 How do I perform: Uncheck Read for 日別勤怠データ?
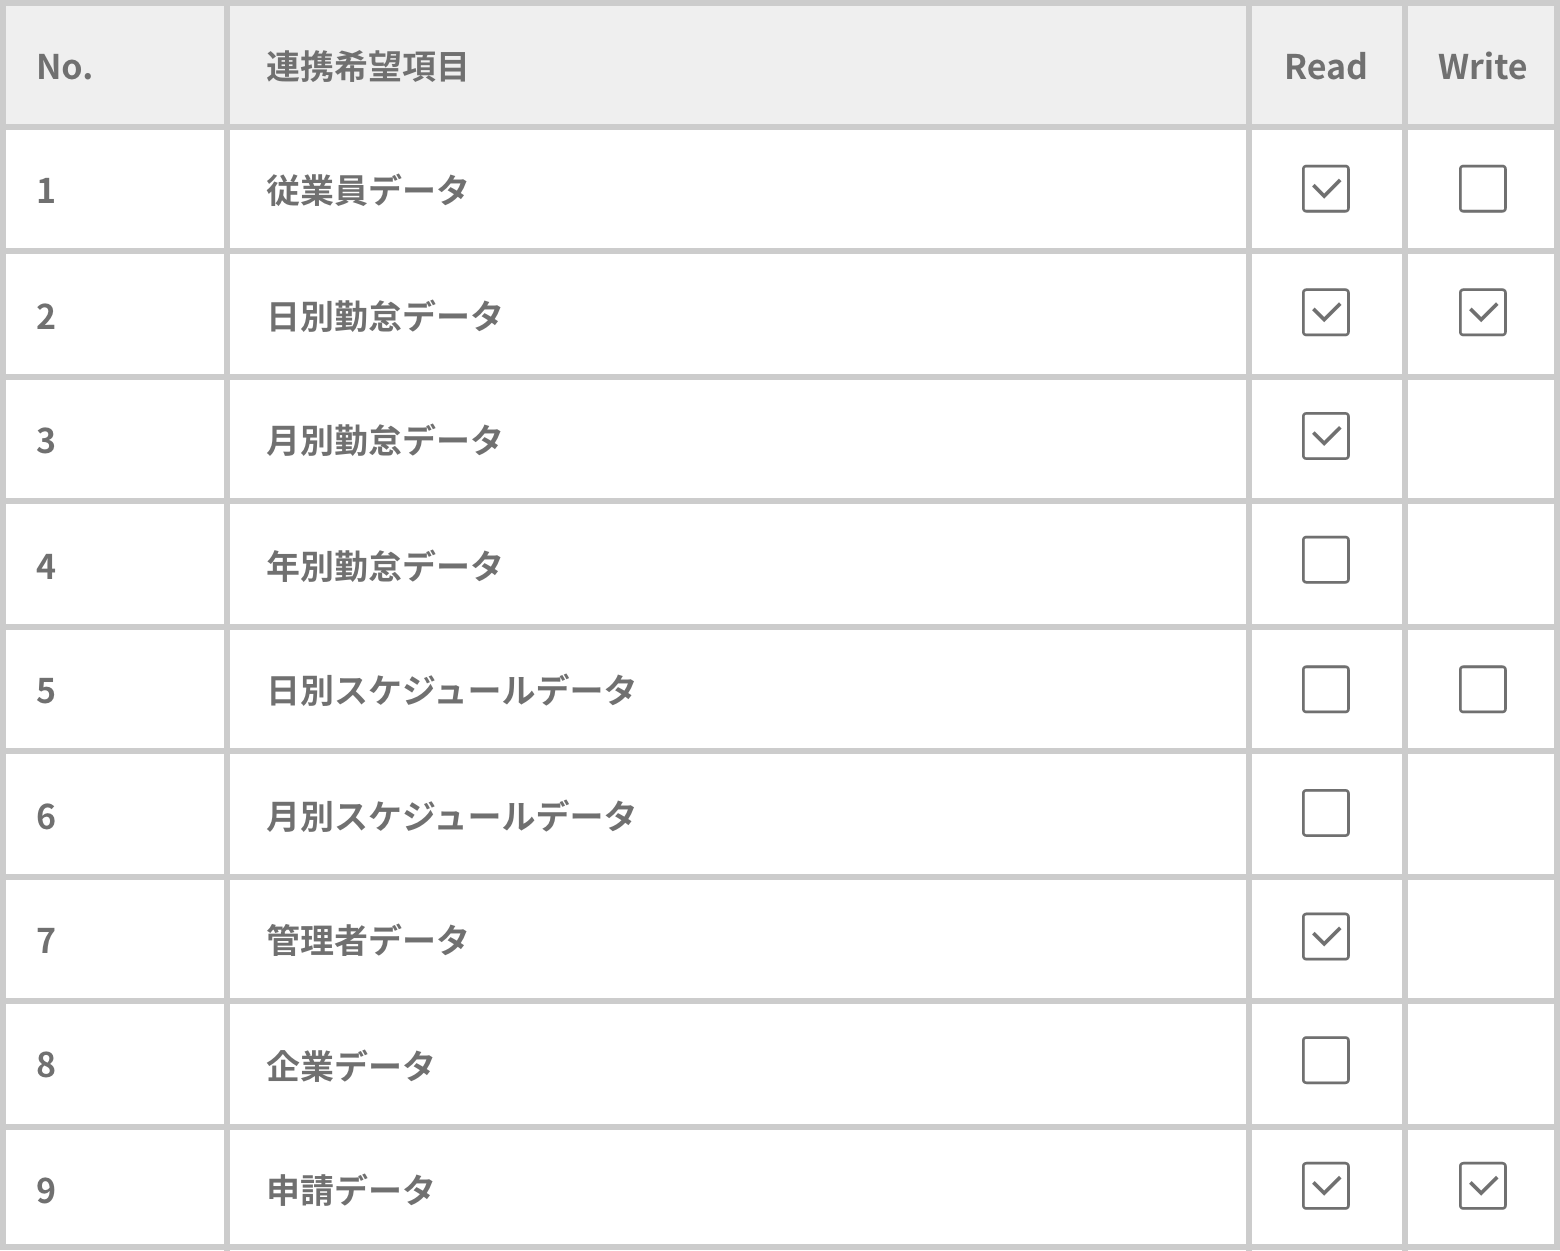point(1325,313)
